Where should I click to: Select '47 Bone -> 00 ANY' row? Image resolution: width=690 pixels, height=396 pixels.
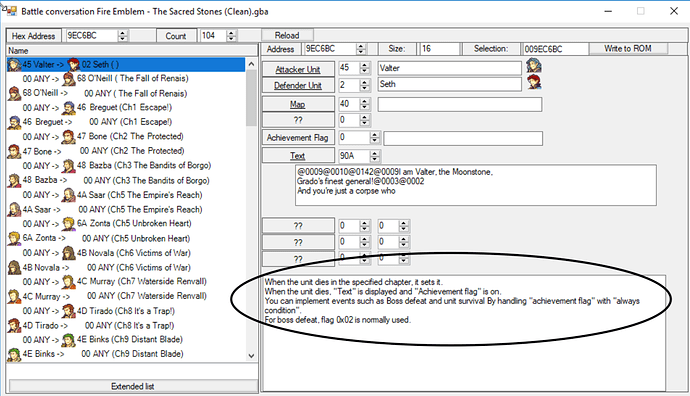pos(126,151)
